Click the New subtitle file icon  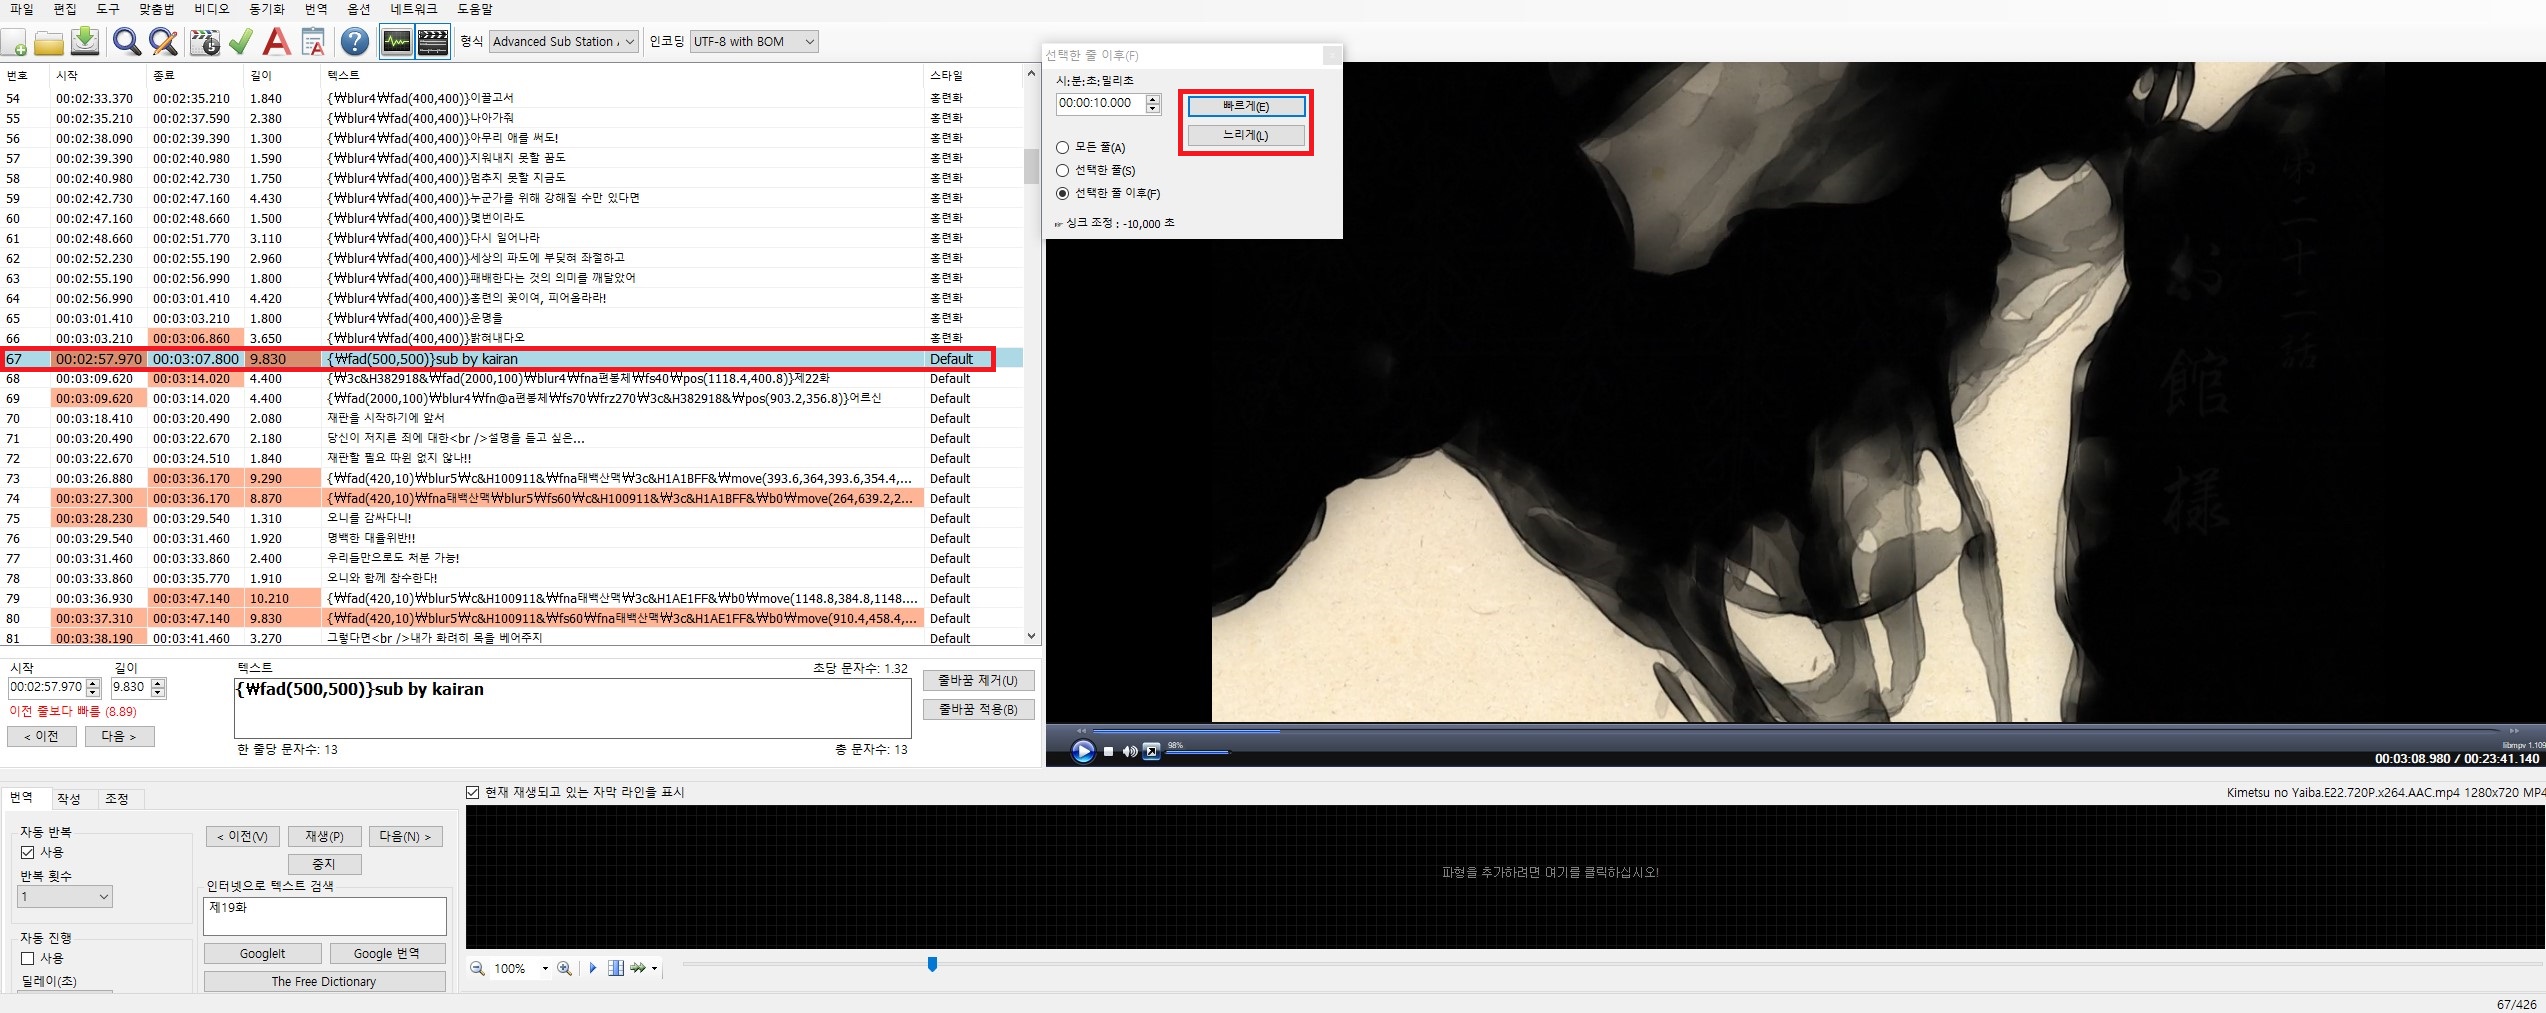pos(15,42)
